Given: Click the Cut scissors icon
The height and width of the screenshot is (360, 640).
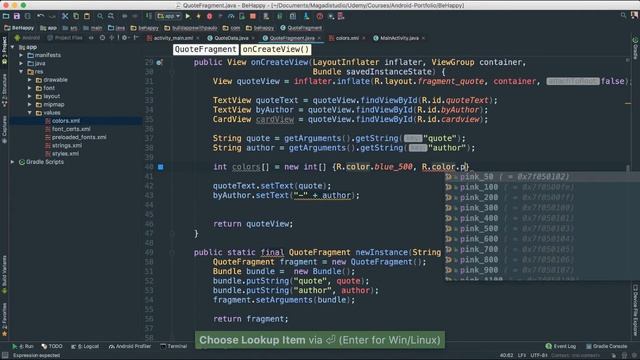Looking at the screenshot, I should coord(65,16).
